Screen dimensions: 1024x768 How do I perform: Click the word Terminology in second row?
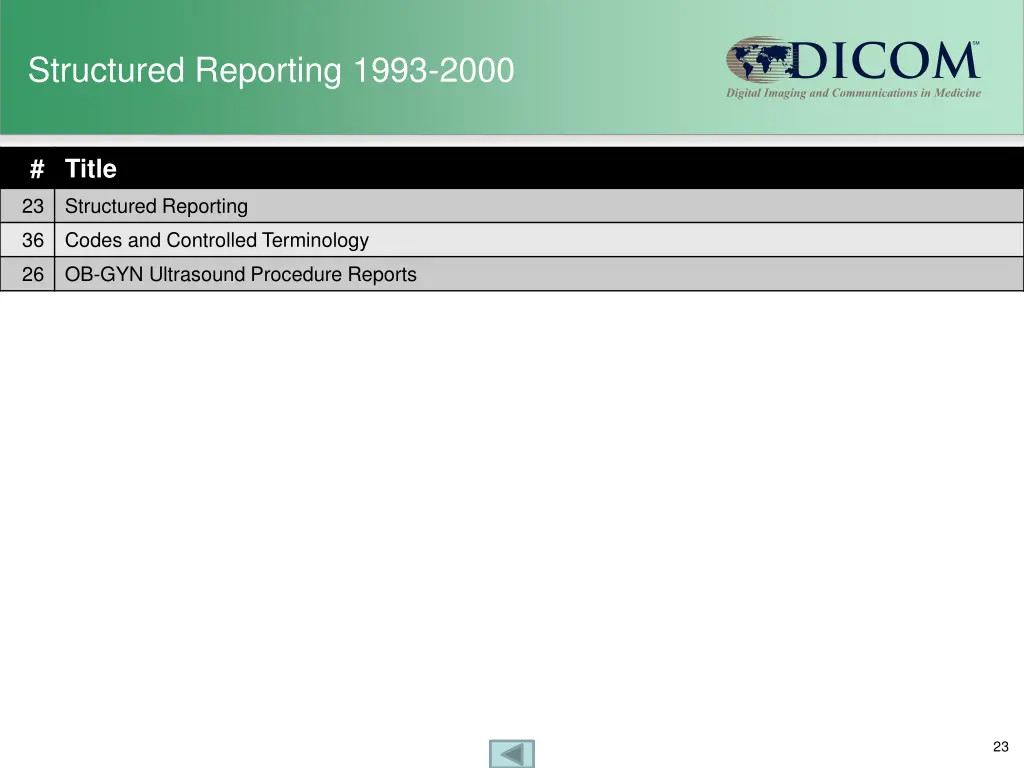coord(315,241)
